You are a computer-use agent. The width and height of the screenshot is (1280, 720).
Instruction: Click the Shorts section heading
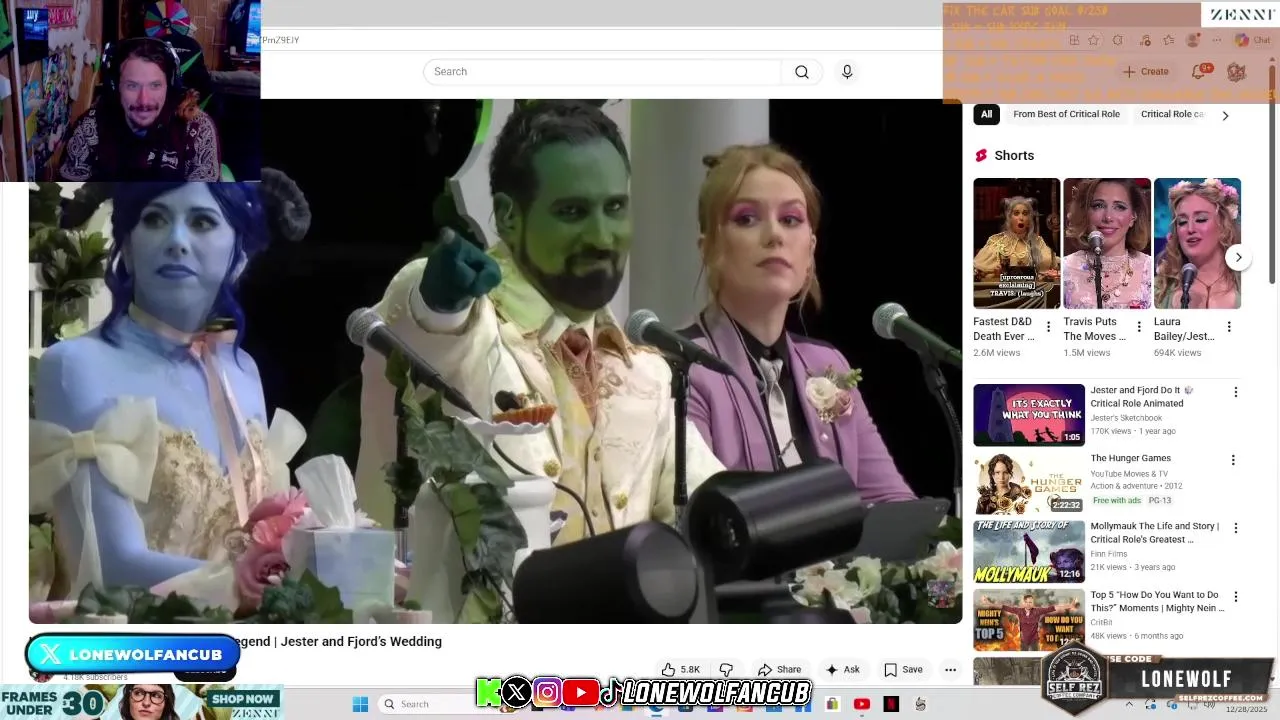(x=1014, y=155)
